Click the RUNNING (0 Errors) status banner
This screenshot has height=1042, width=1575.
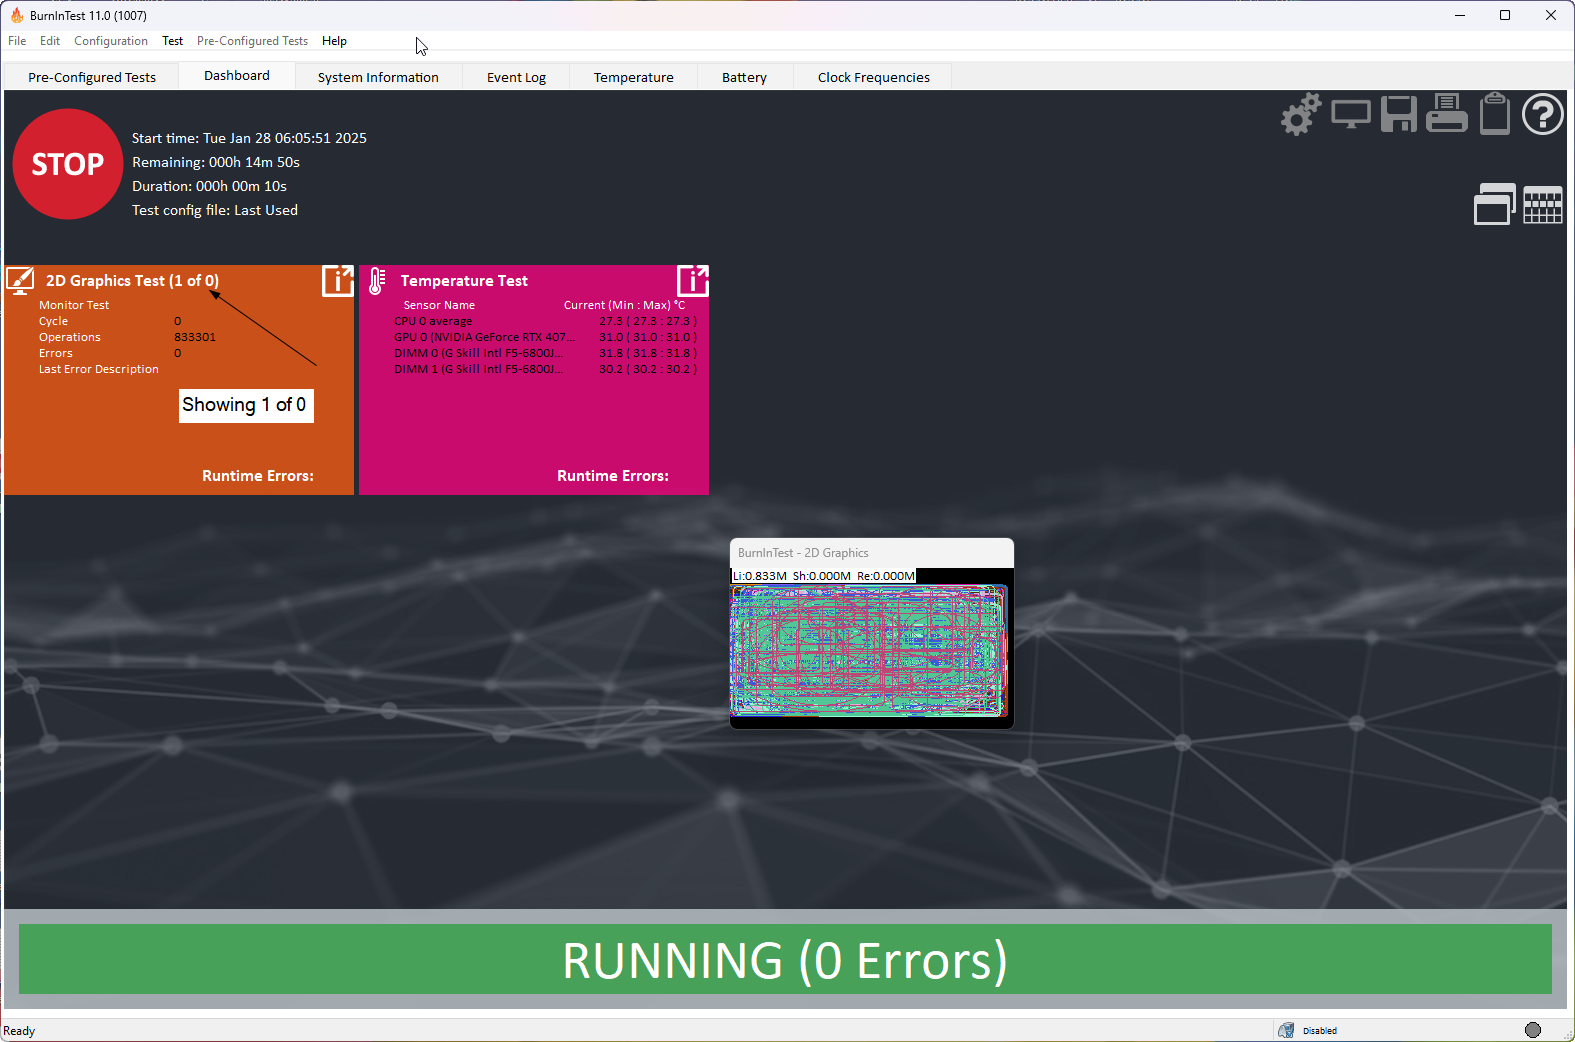click(785, 959)
